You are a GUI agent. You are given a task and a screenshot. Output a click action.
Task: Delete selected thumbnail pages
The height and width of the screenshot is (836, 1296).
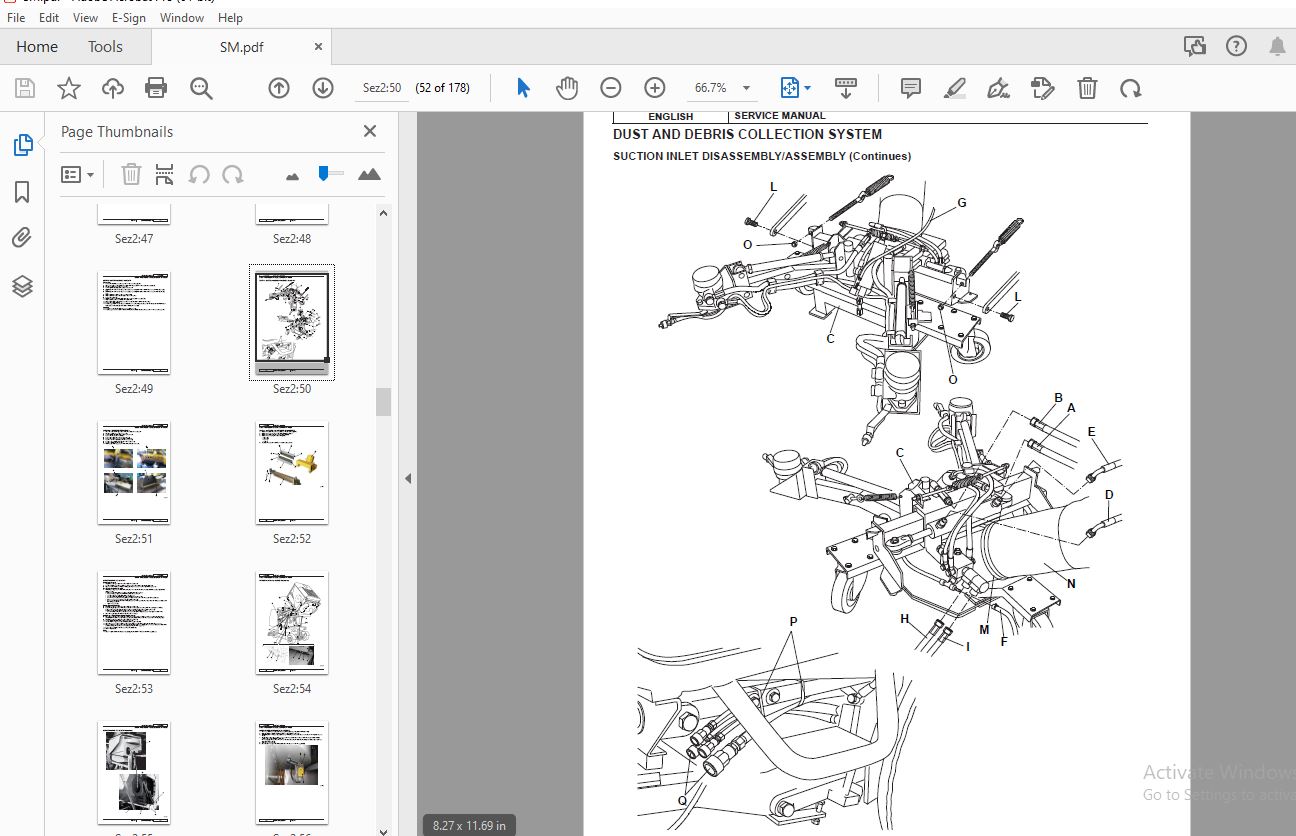click(131, 174)
